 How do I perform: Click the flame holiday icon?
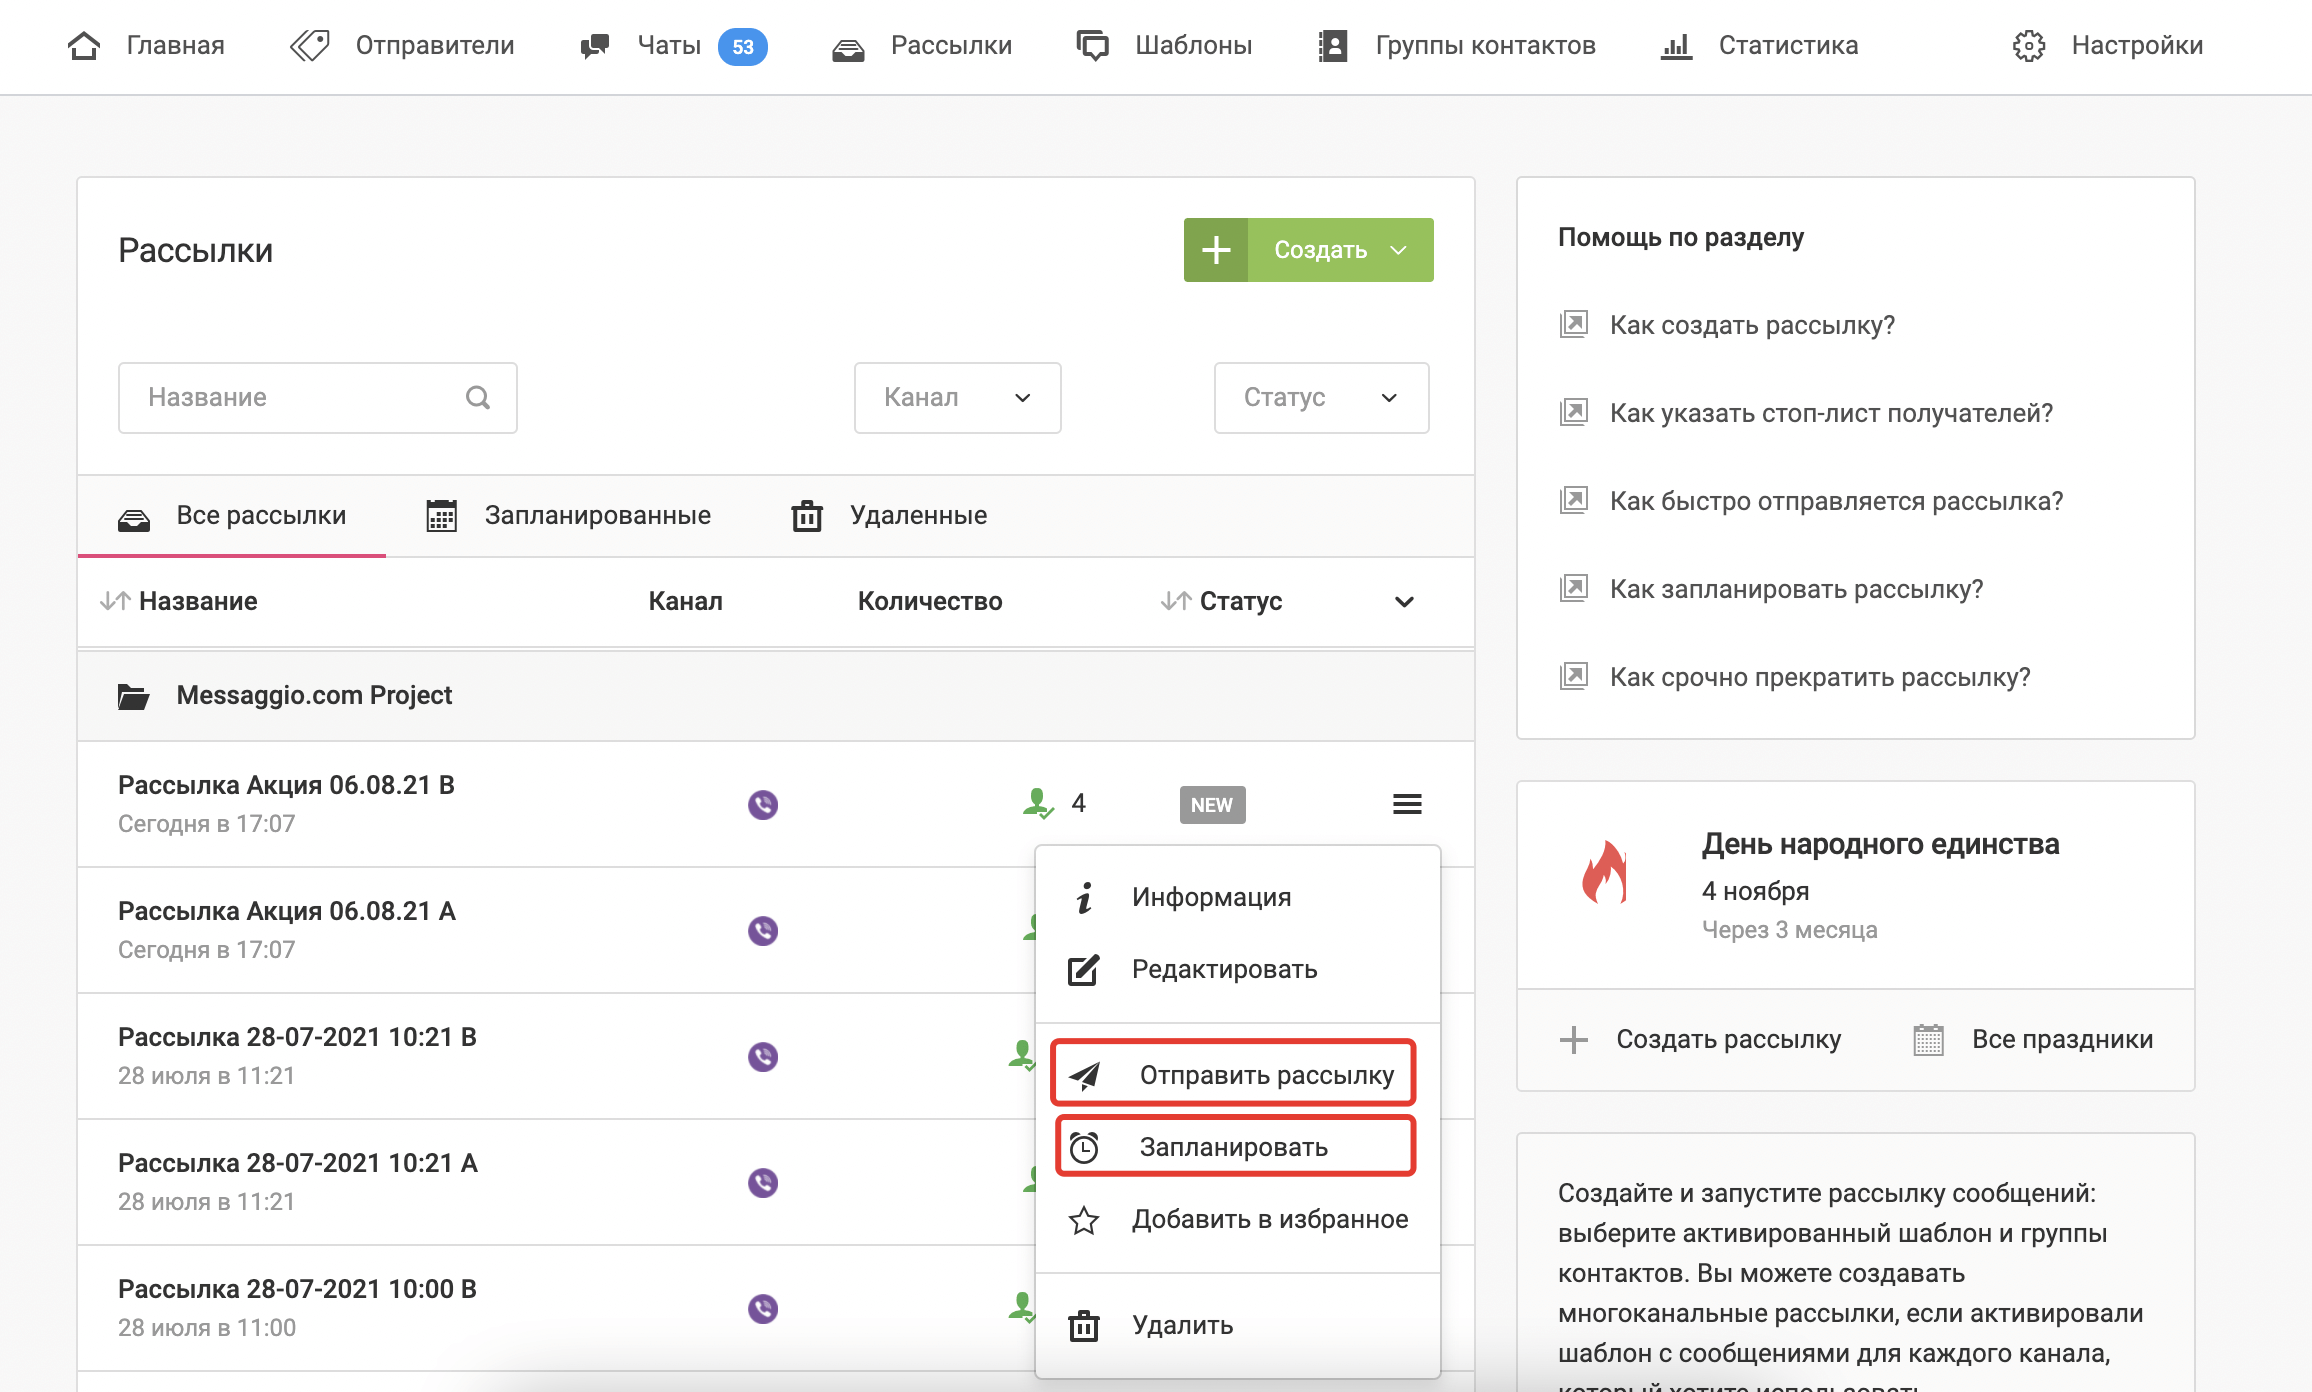tap(1604, 870)
